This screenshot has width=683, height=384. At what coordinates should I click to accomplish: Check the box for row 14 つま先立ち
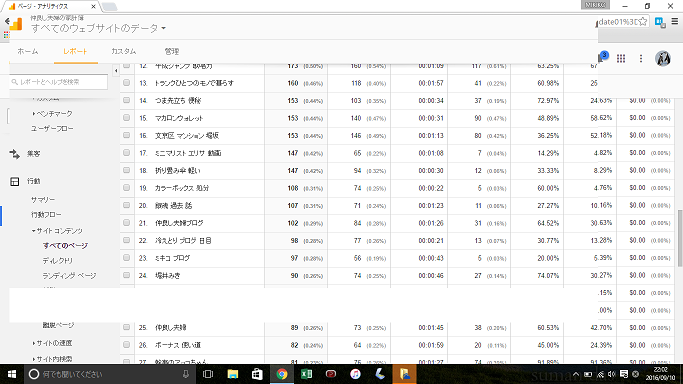tap(126, 100)
